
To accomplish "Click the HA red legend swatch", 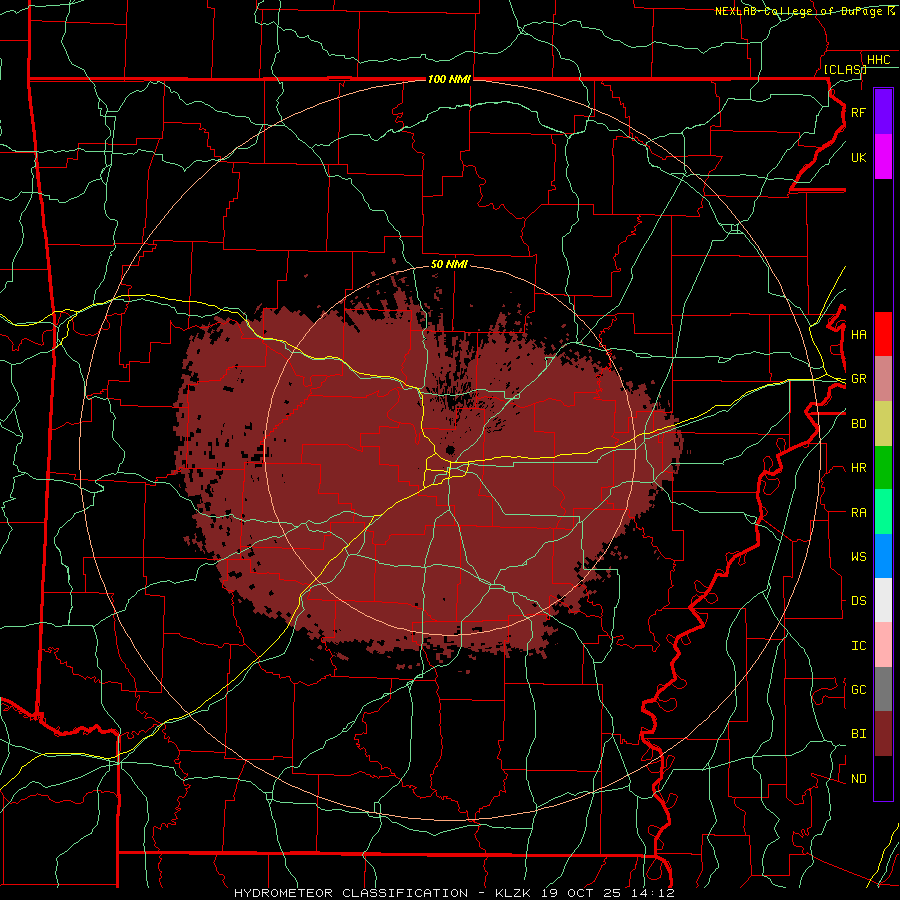I will [x=883, y=334].
